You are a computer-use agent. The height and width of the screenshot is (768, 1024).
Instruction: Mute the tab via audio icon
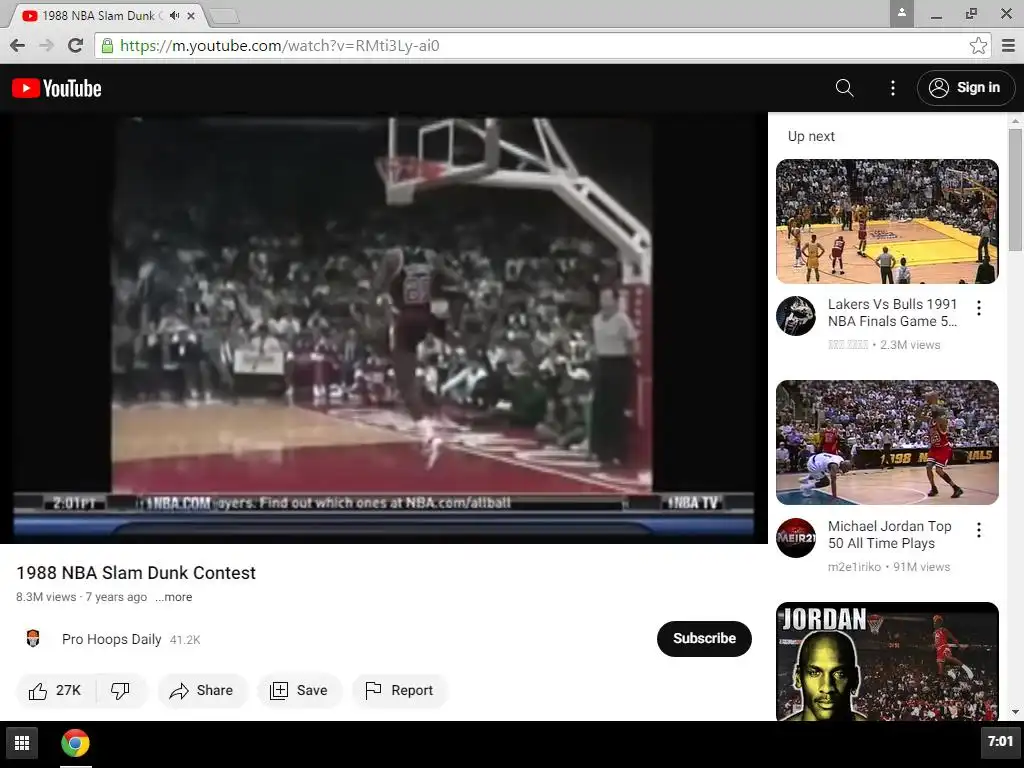(x=174, y=16)
